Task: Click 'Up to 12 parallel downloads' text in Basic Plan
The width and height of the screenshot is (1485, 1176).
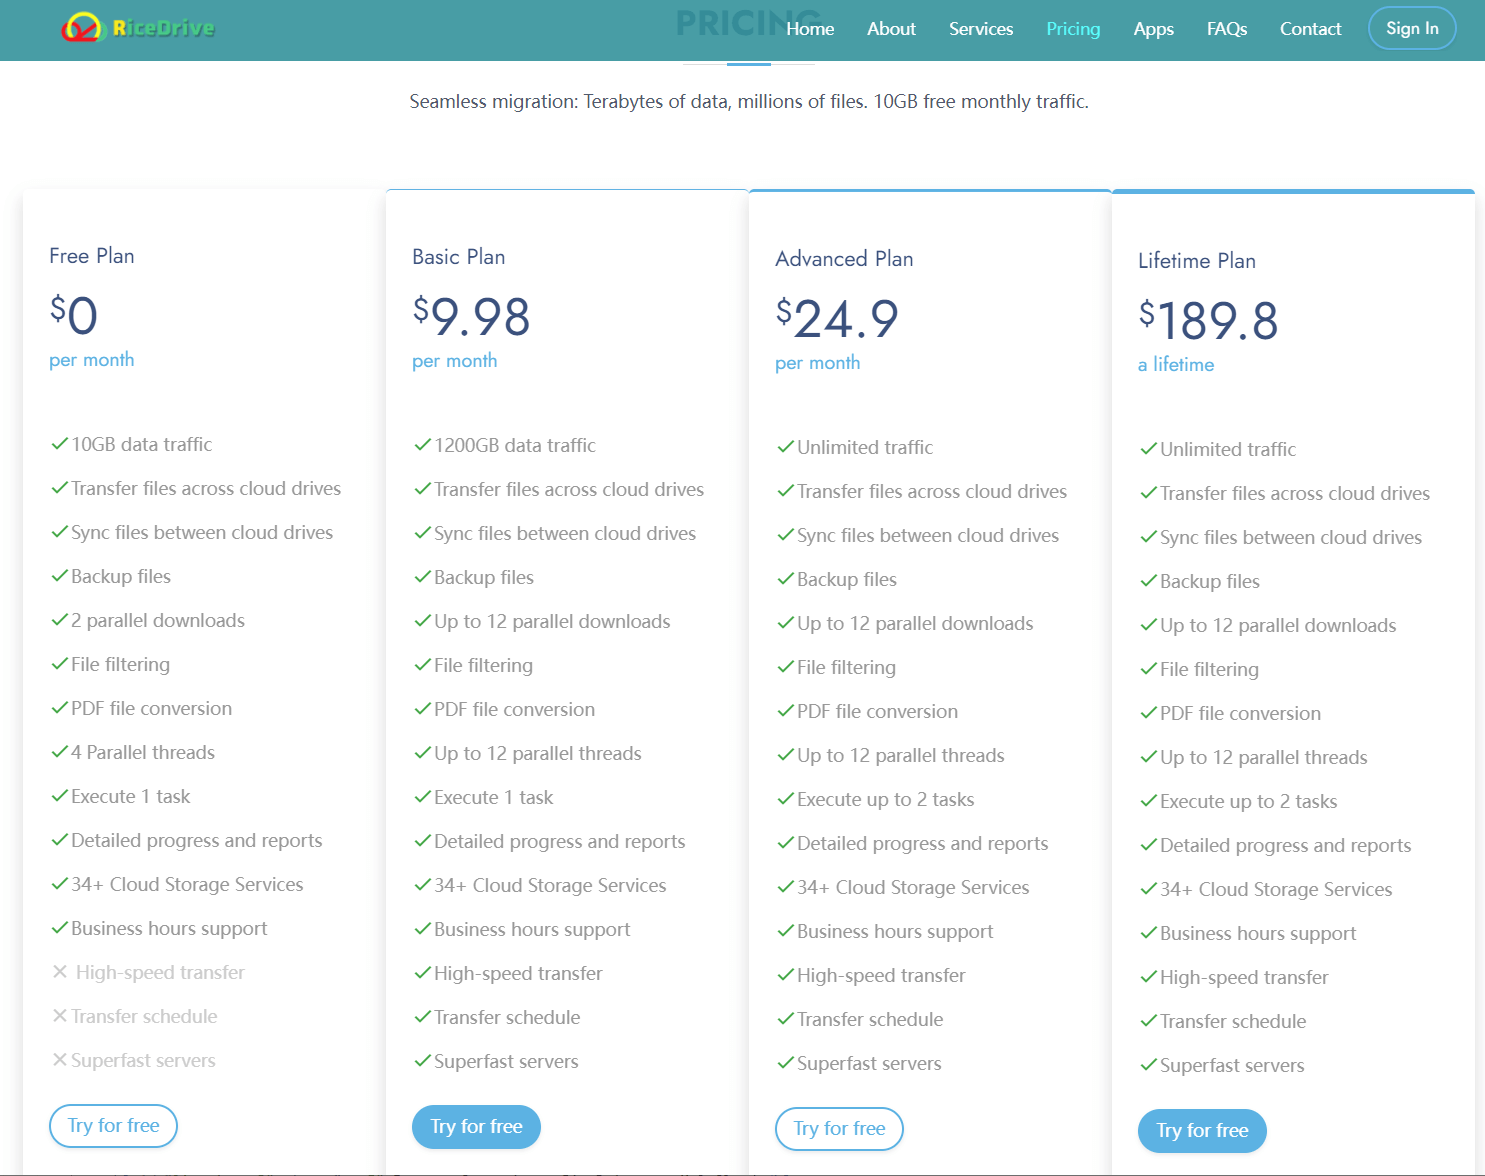Action: pos(552,622)
